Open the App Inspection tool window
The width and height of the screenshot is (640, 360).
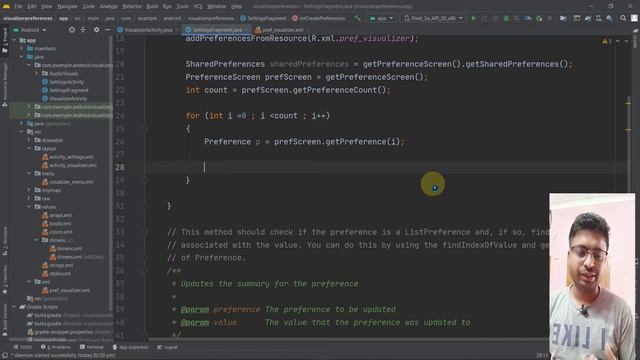tap(130, 347)
